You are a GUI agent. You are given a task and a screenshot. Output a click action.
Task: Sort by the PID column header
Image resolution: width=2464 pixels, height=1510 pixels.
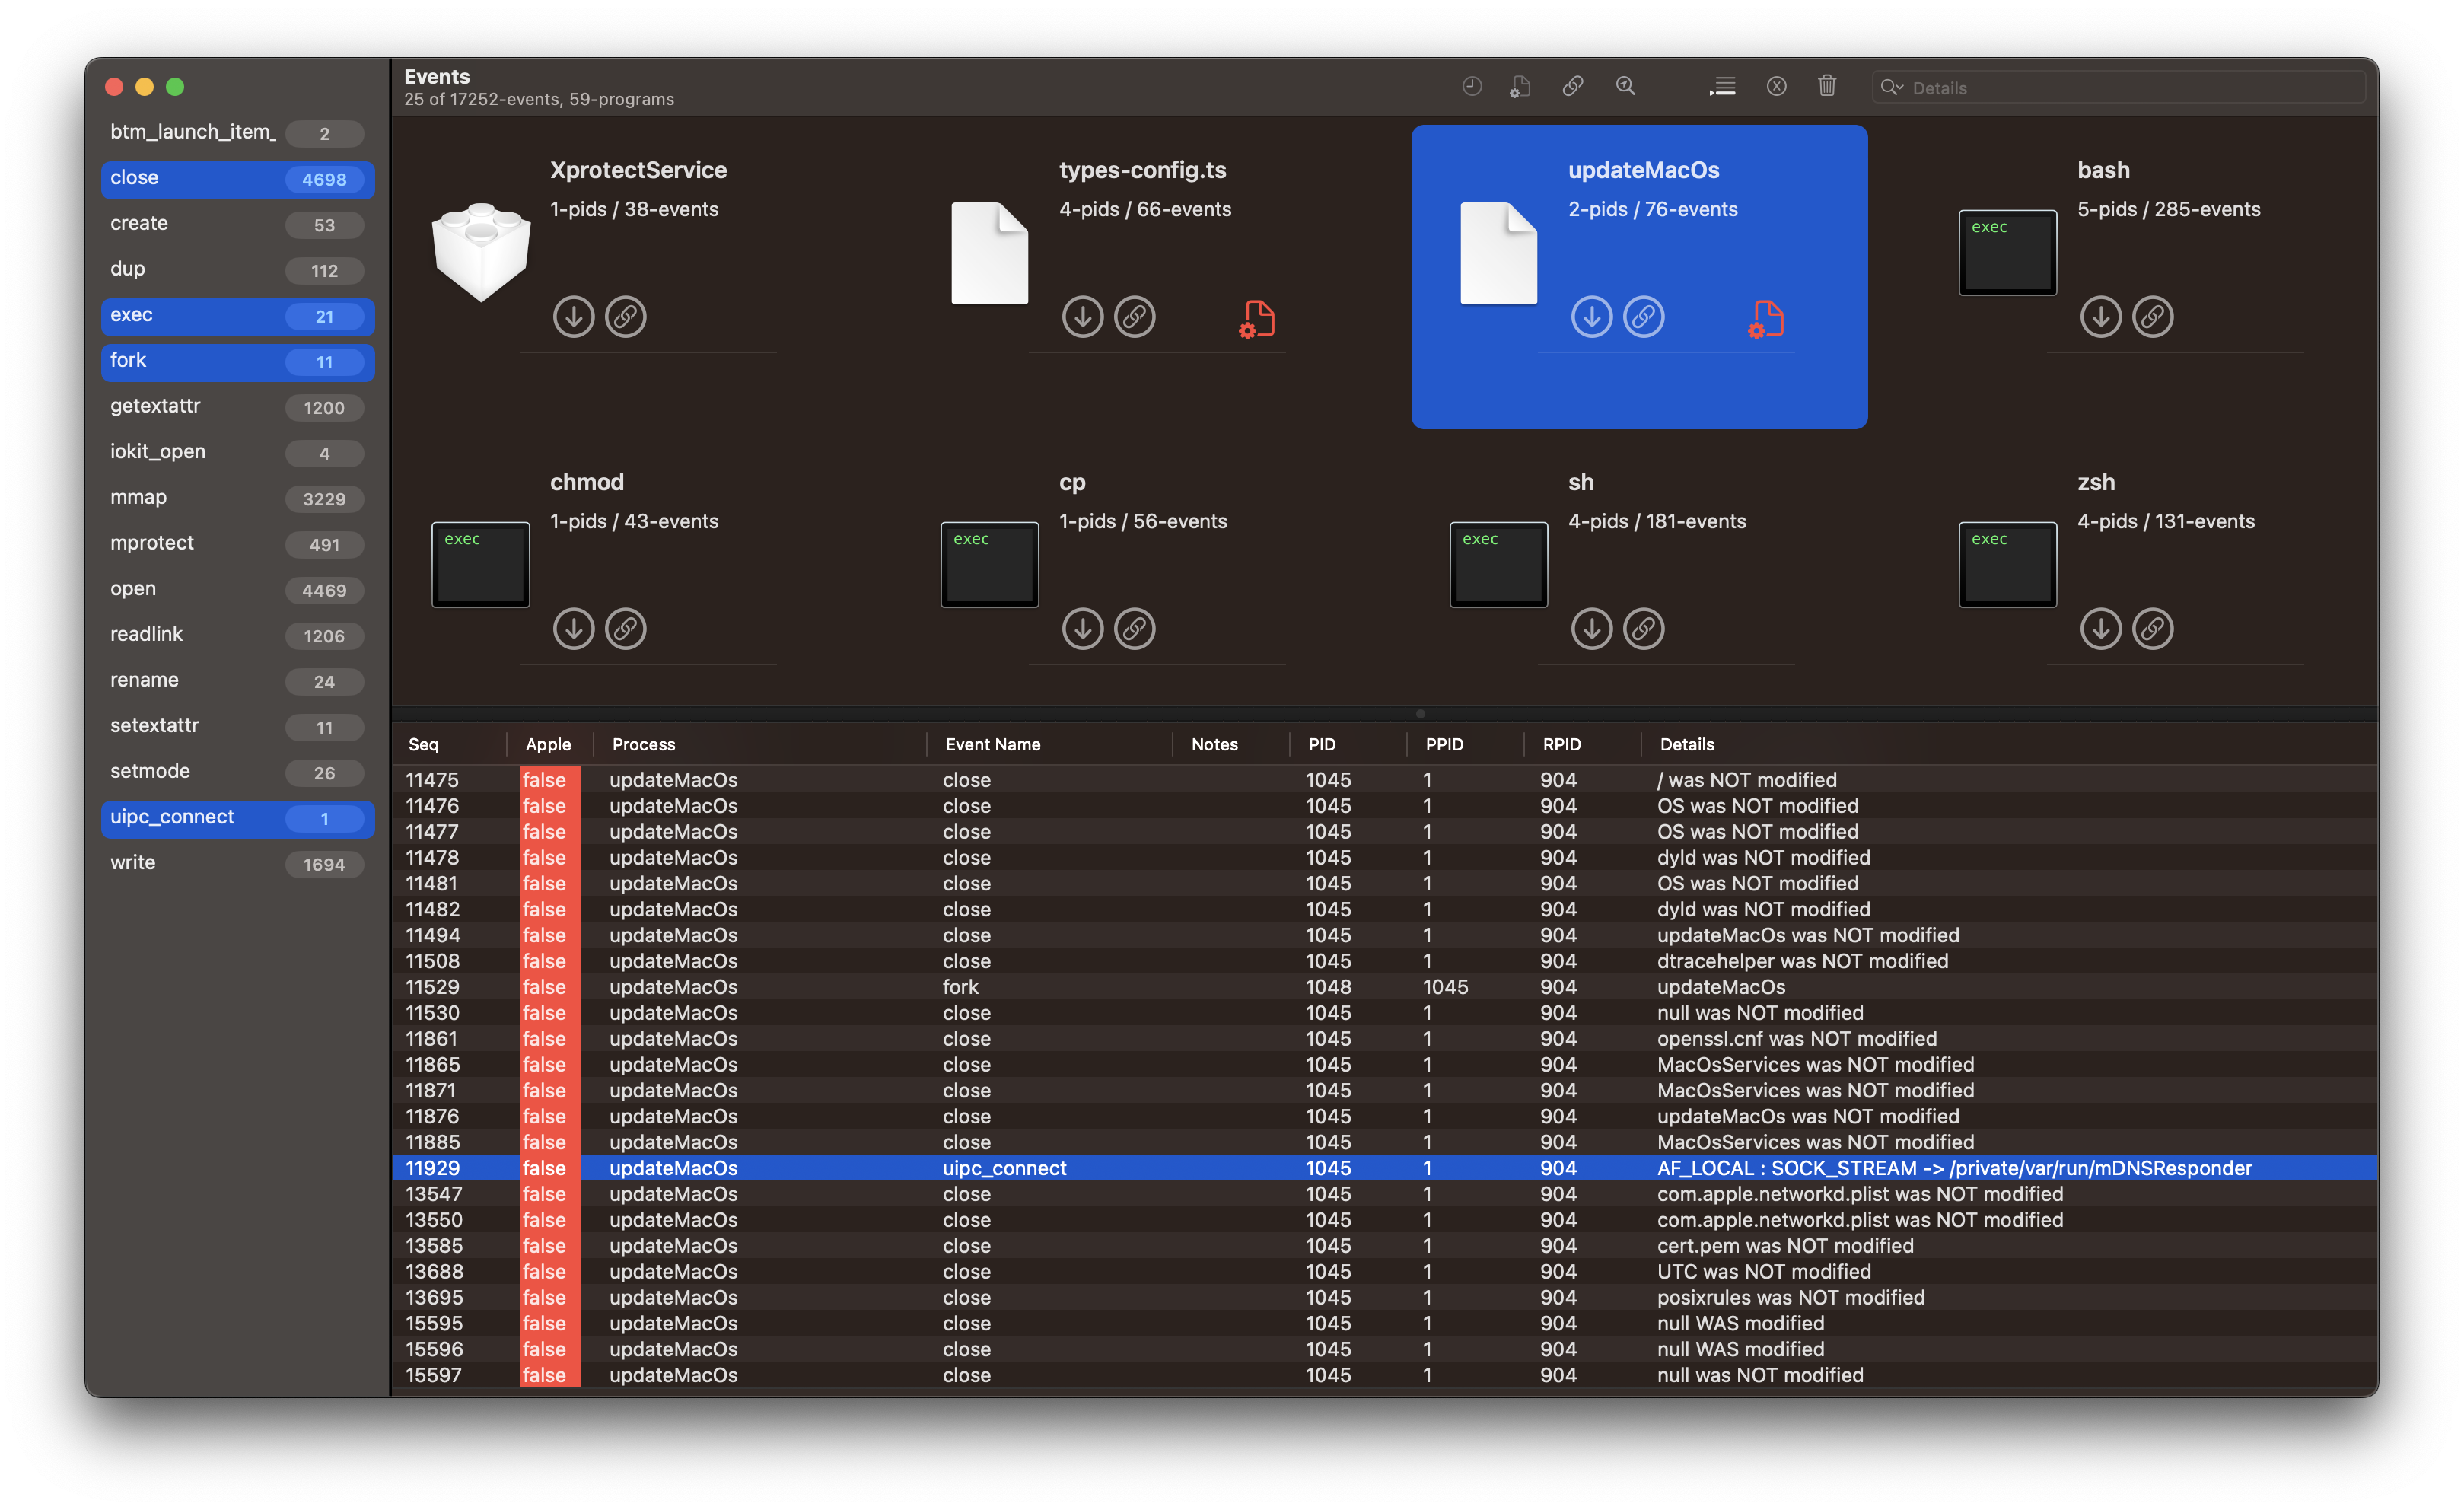click(x=1348, y=744)
